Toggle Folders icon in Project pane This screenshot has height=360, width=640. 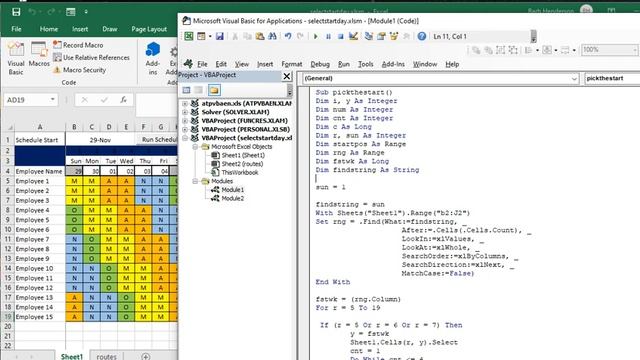coord(214,90)
